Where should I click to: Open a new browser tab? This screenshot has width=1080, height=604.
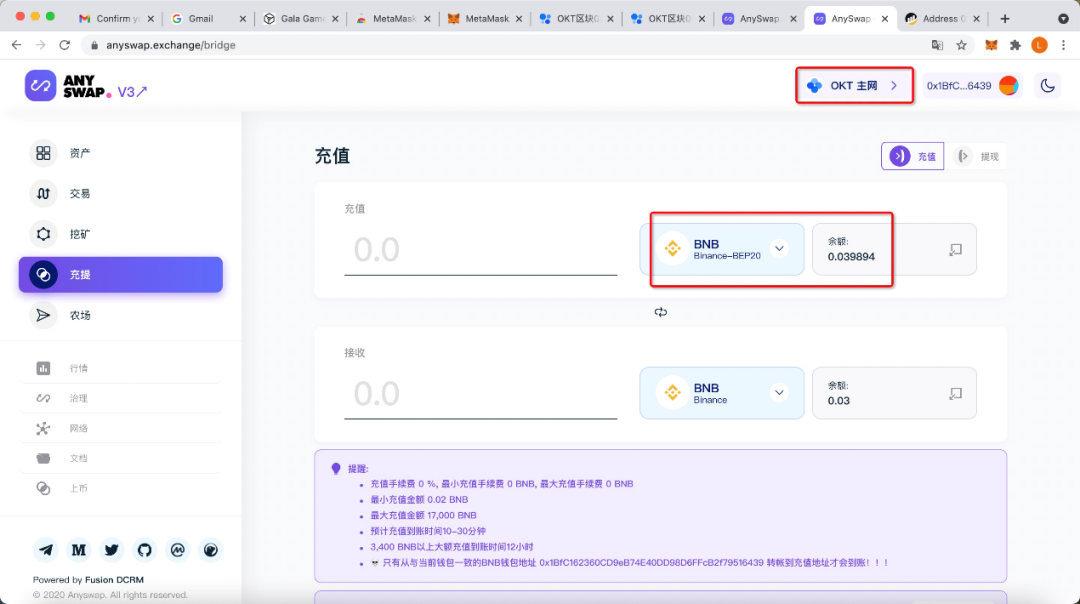tap(1005, 19)
